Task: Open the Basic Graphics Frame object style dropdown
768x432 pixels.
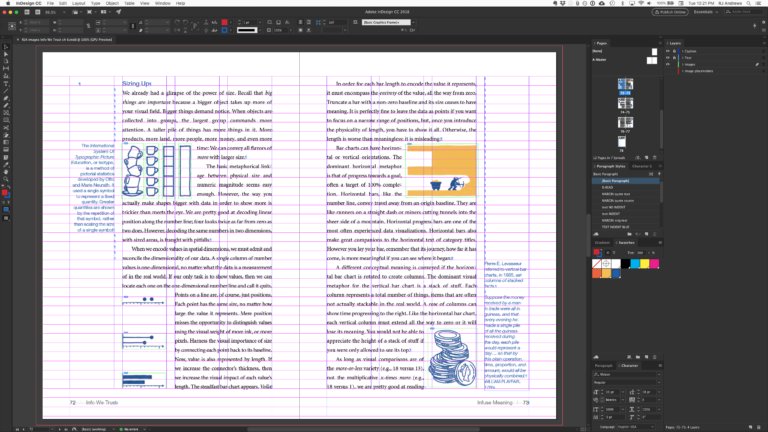Action: pos(413,23)
